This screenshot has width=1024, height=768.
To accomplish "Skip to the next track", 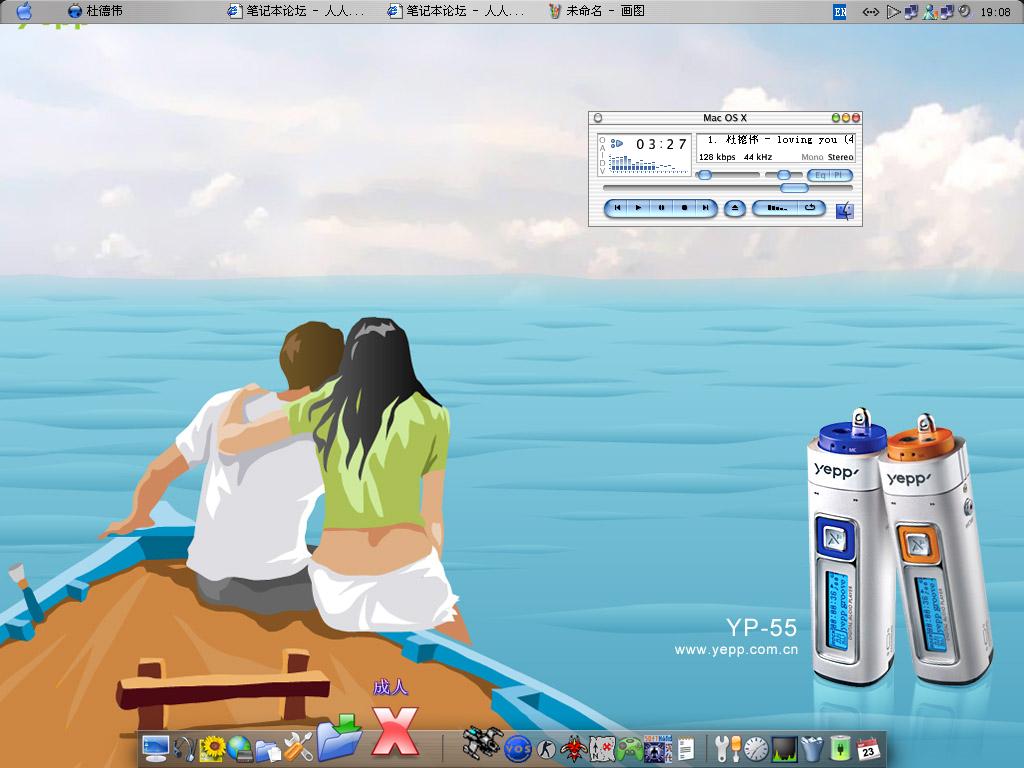I will pyautogui.click(x=706, y=208).
